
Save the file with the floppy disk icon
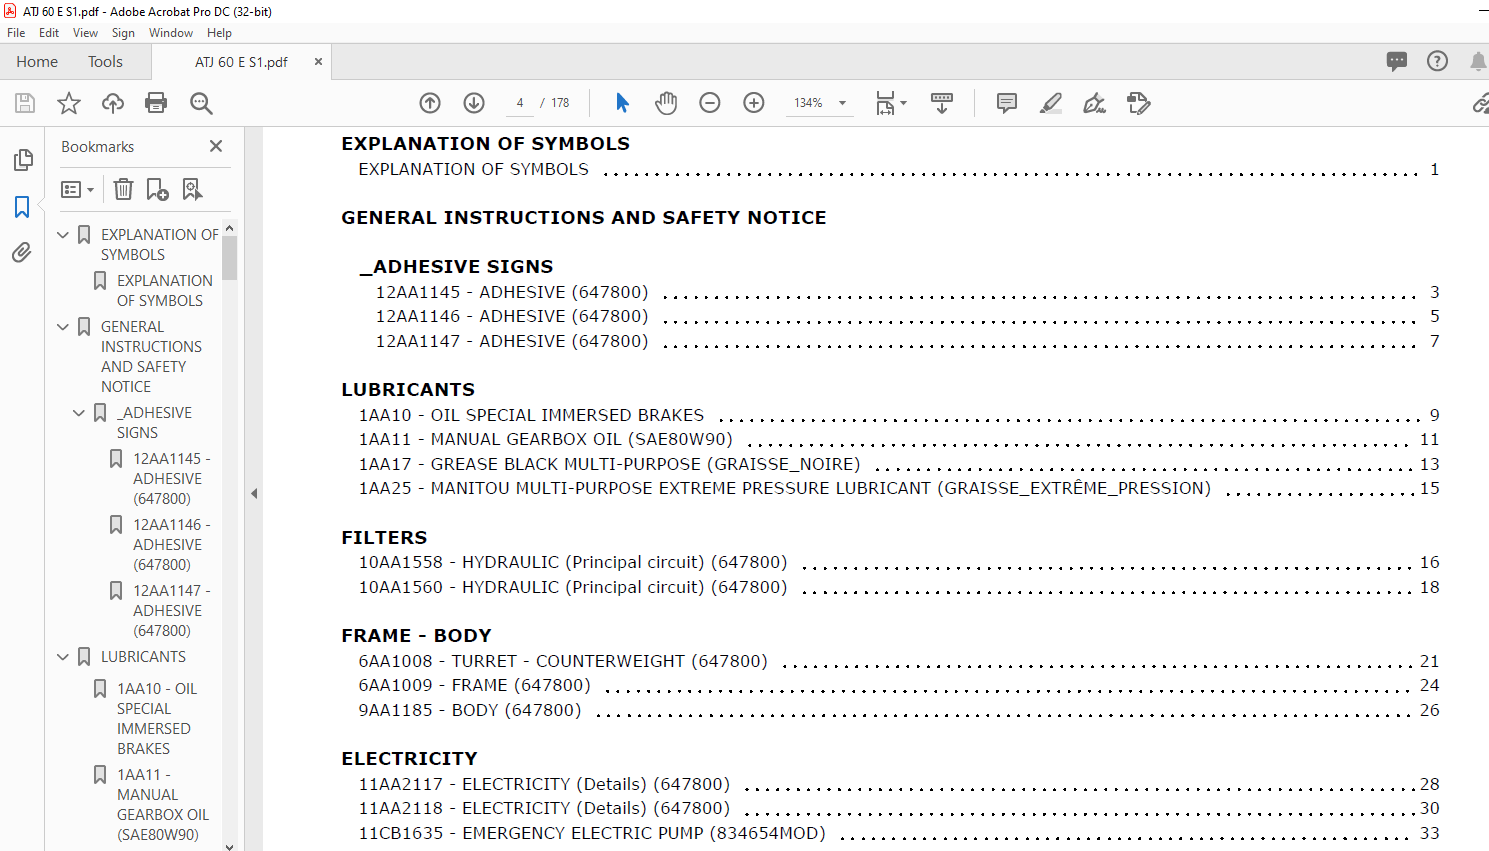pyautogui.click(x=25, y=103)
